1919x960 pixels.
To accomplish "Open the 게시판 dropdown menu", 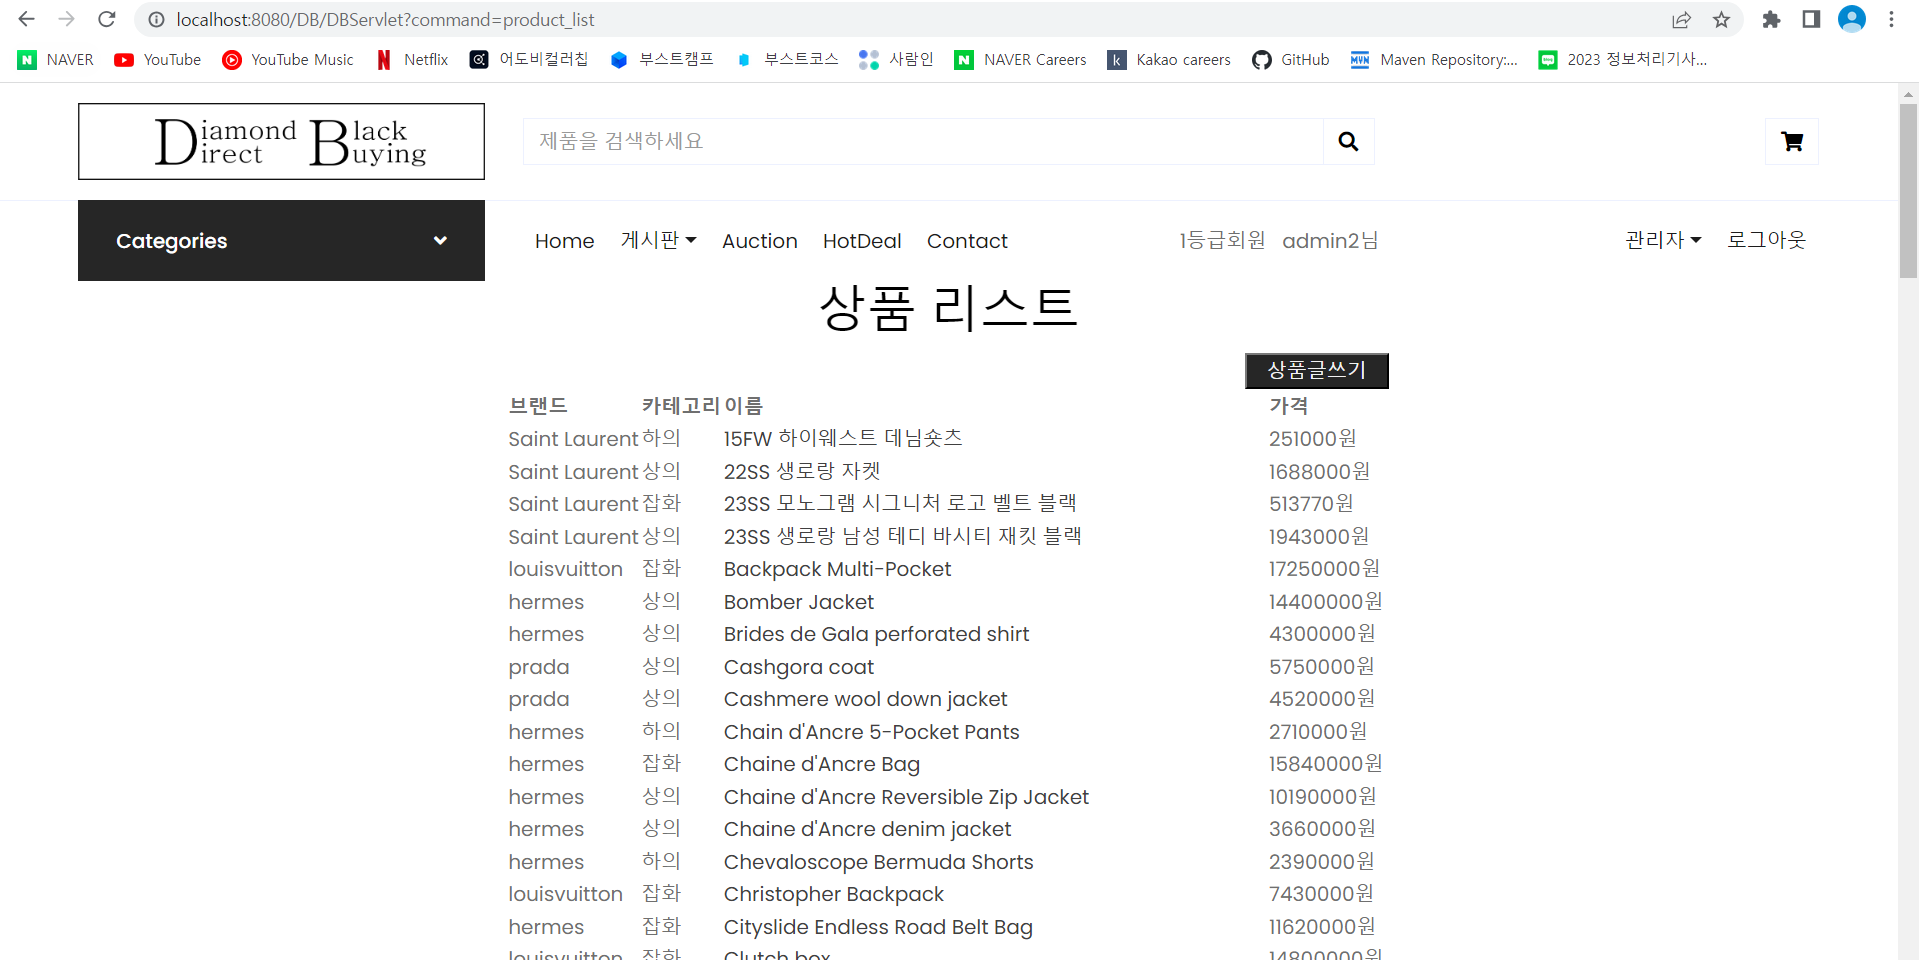I will tap(658, 240).
